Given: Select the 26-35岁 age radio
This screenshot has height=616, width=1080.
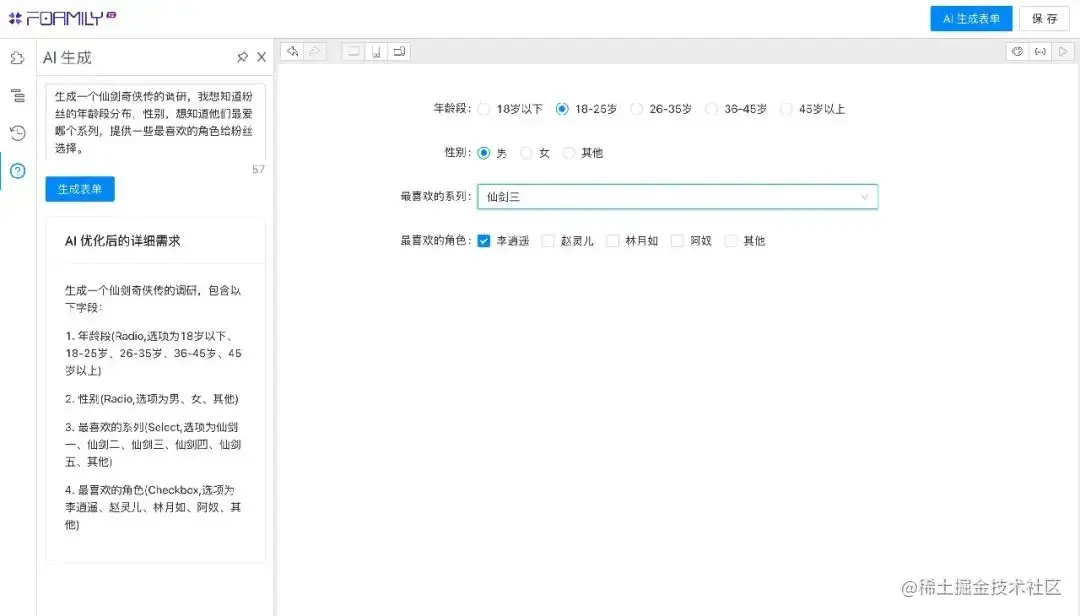Looking at the screenshot, I should point(637,109).
